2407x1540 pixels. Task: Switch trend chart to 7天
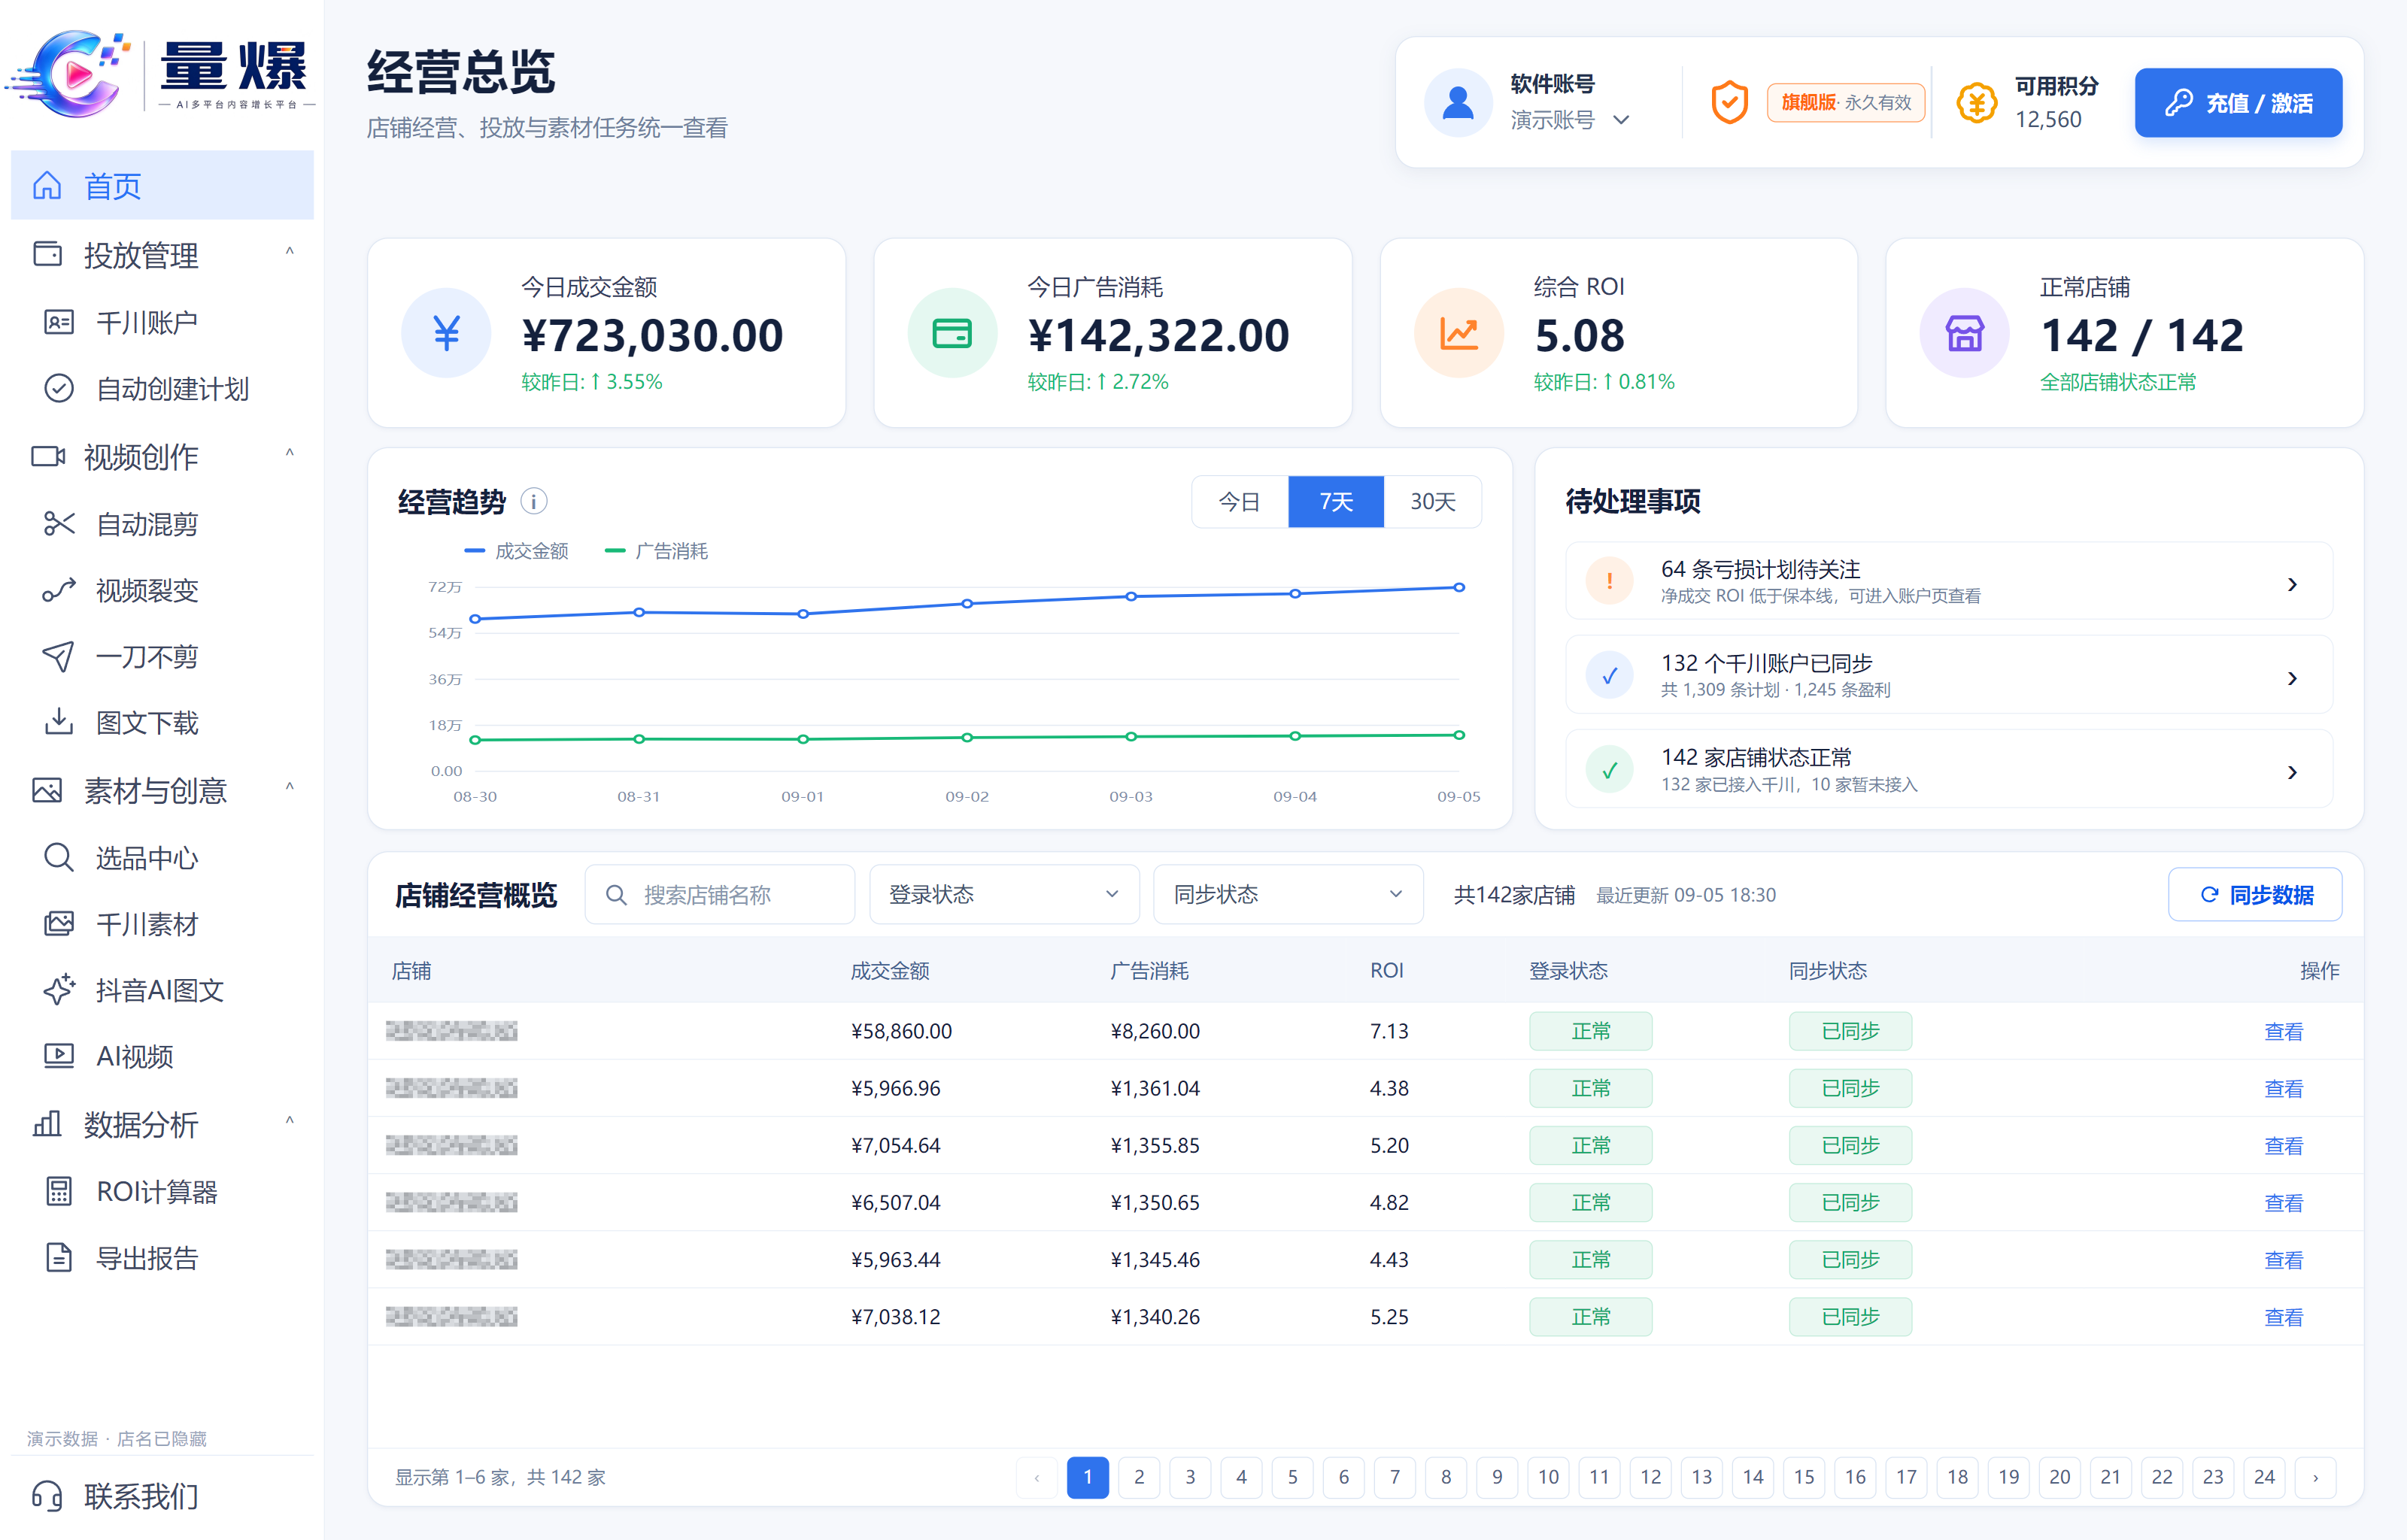coord(1336,501)
